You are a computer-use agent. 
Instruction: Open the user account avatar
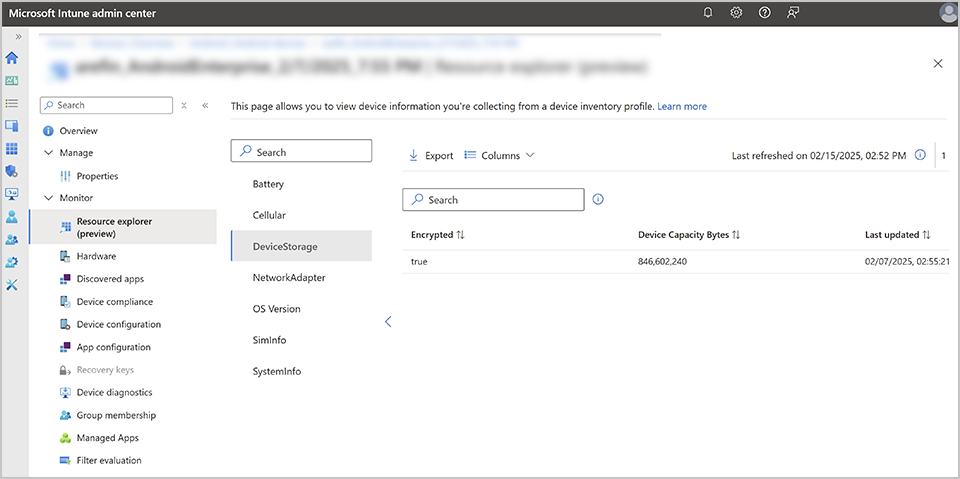coord(948,13)
